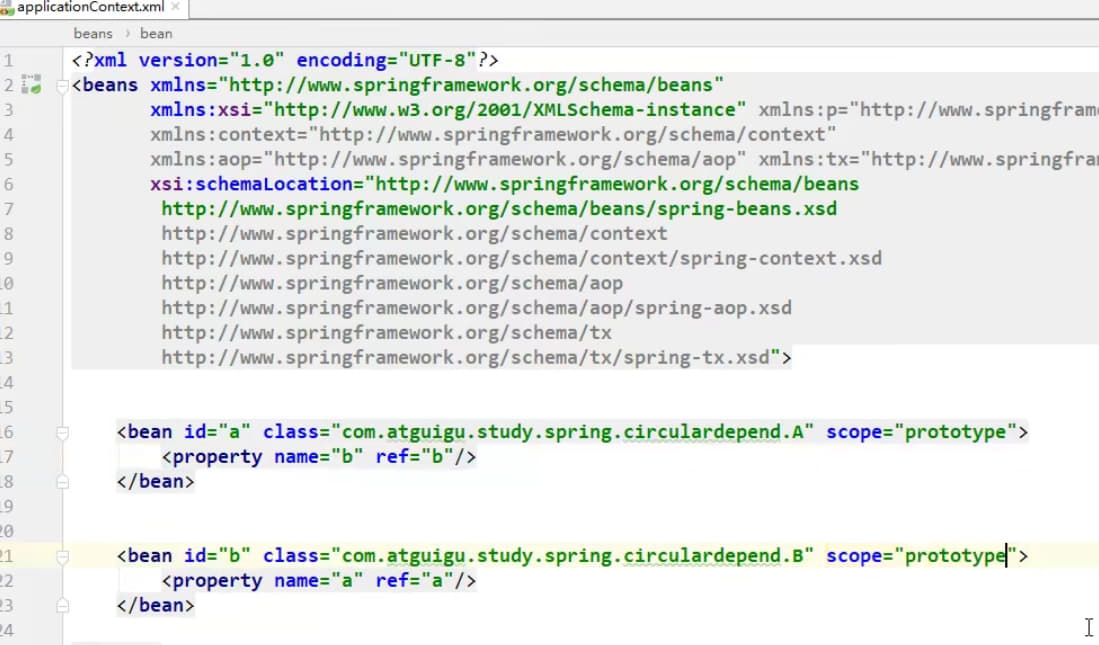
Task: Click the xsi:schemaLocation attribute name
Action: click(x=251, y=184)
